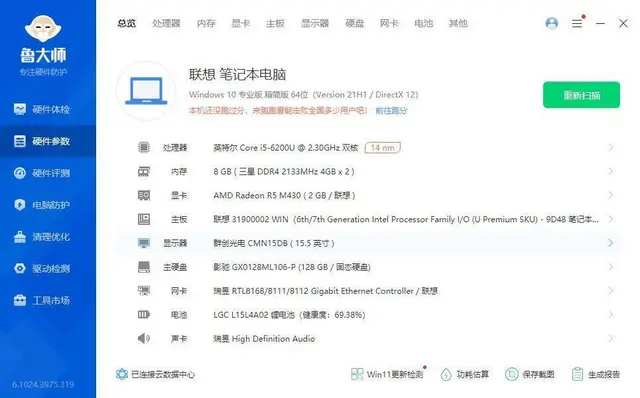
Task: Click the 驱动检测 gear icon
Action: (20, 269)
